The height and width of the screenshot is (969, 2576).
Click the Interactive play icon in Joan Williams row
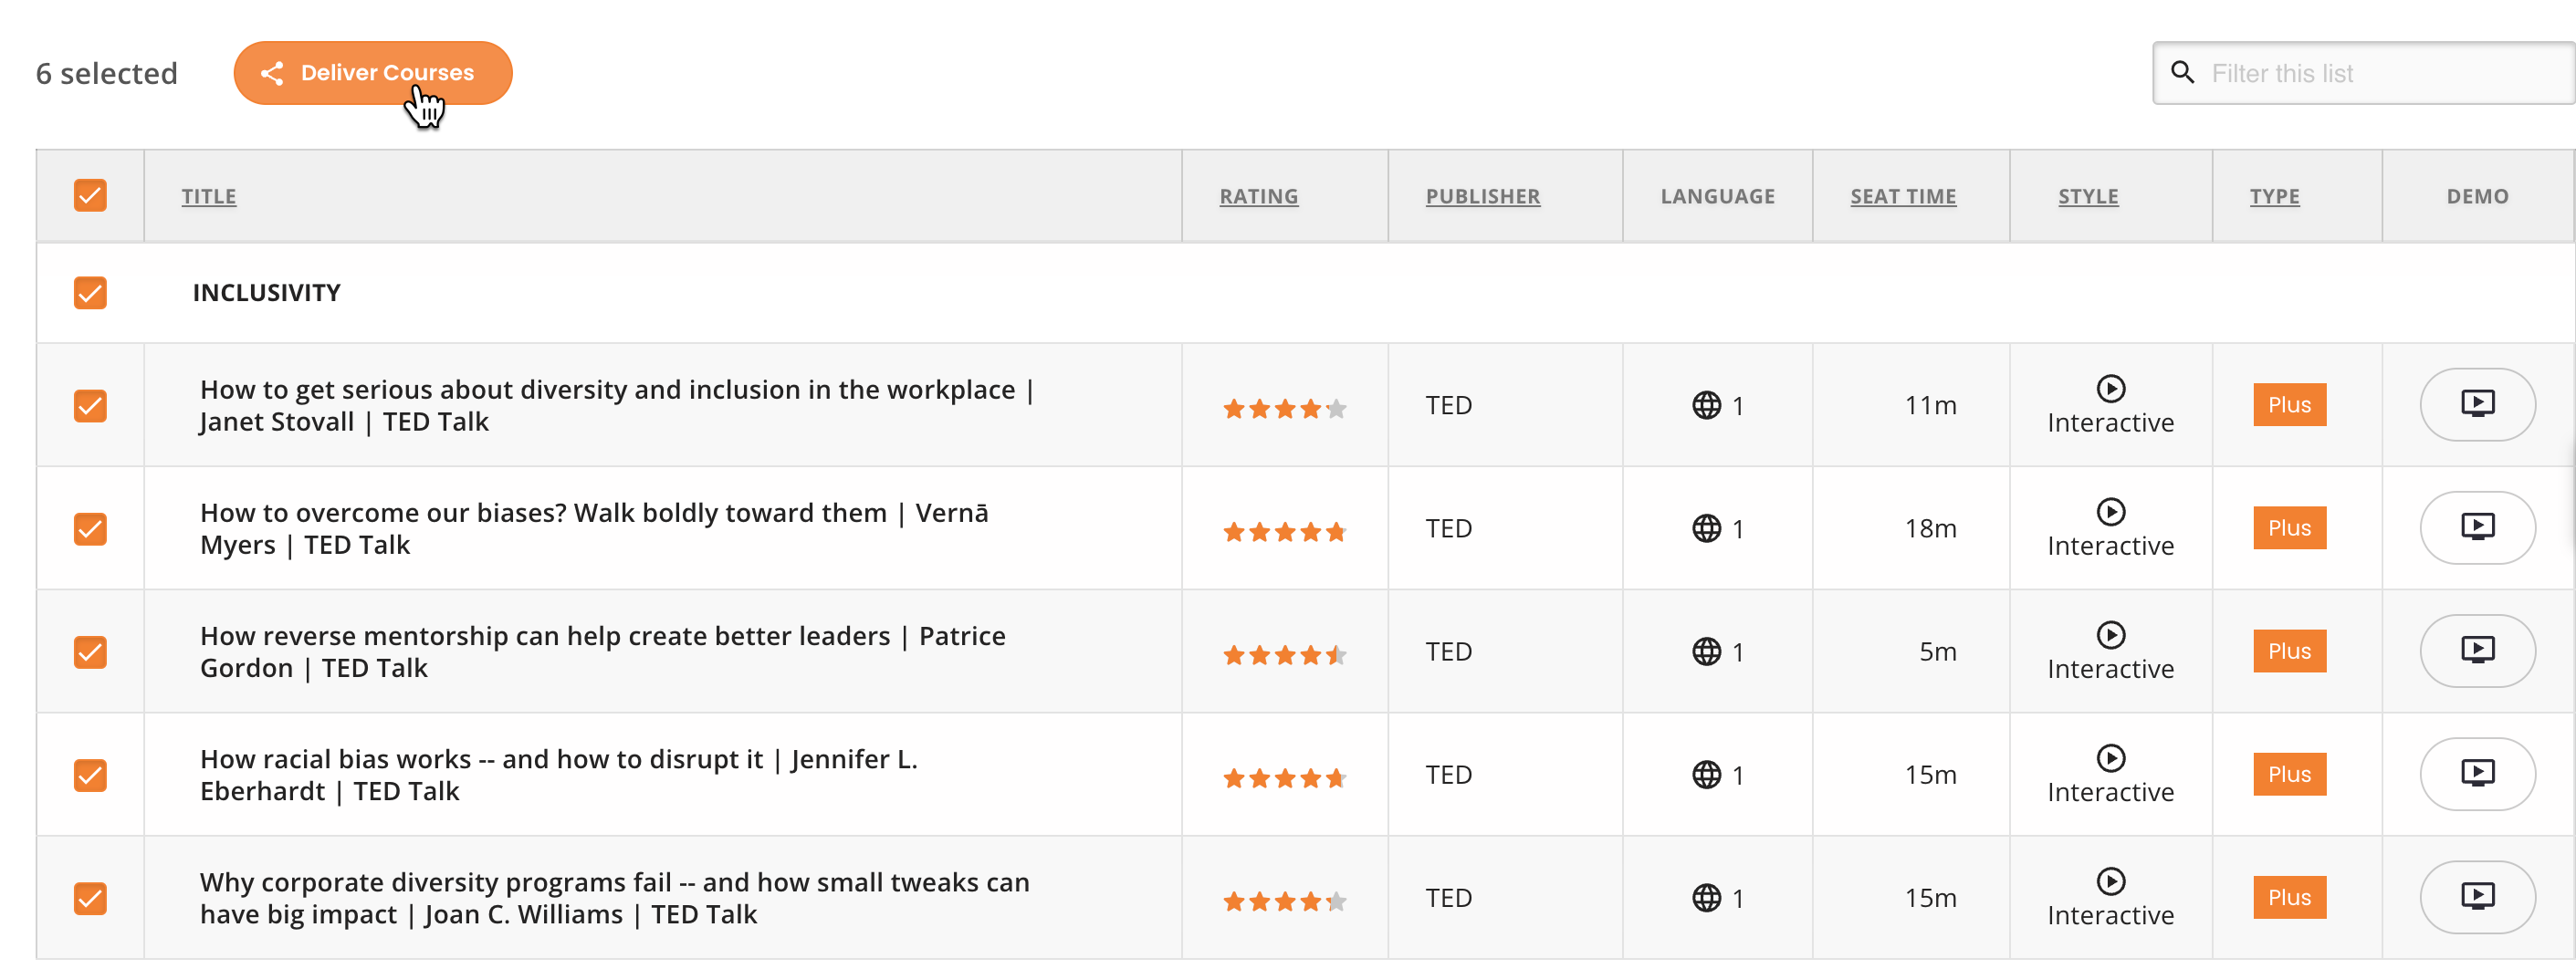tap(2110, 880)
